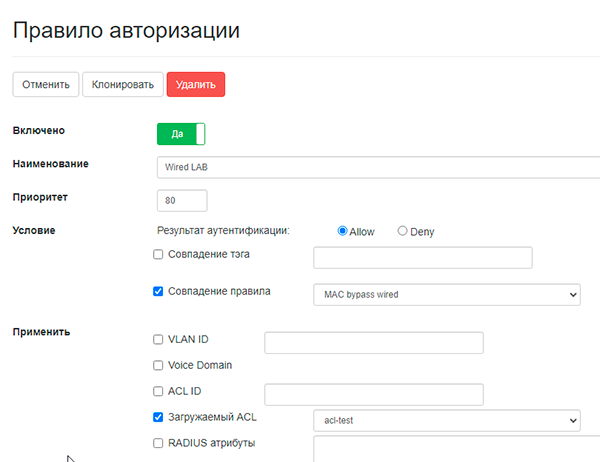Toggle the Включено switch showing Да

(x=181, y=134)
